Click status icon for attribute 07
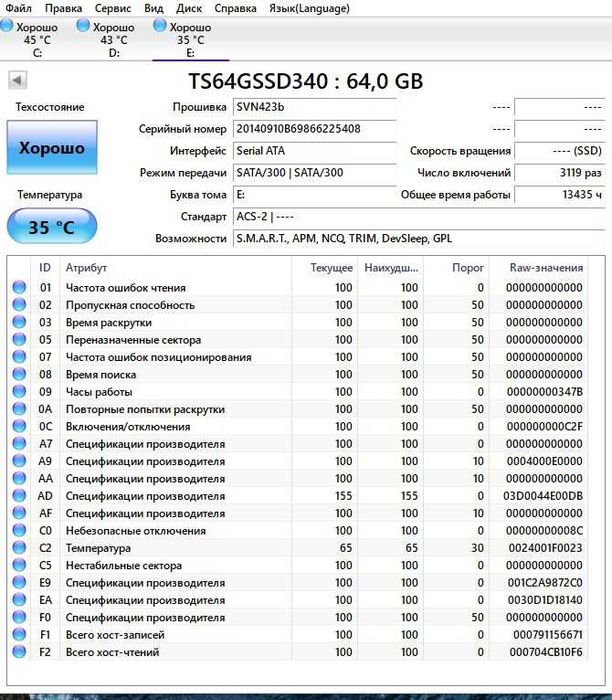Image resolution: width=612 pixels, height=700 pixels. [x=19, y=357]
